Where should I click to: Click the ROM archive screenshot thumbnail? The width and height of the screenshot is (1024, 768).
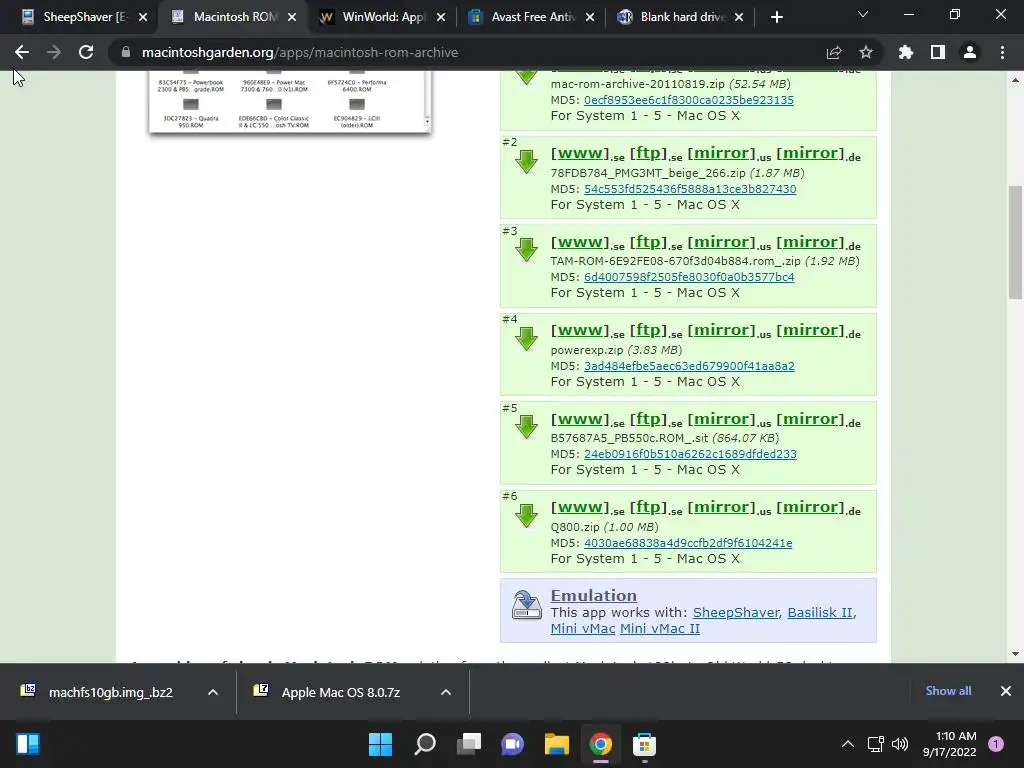tap(289, 101)
